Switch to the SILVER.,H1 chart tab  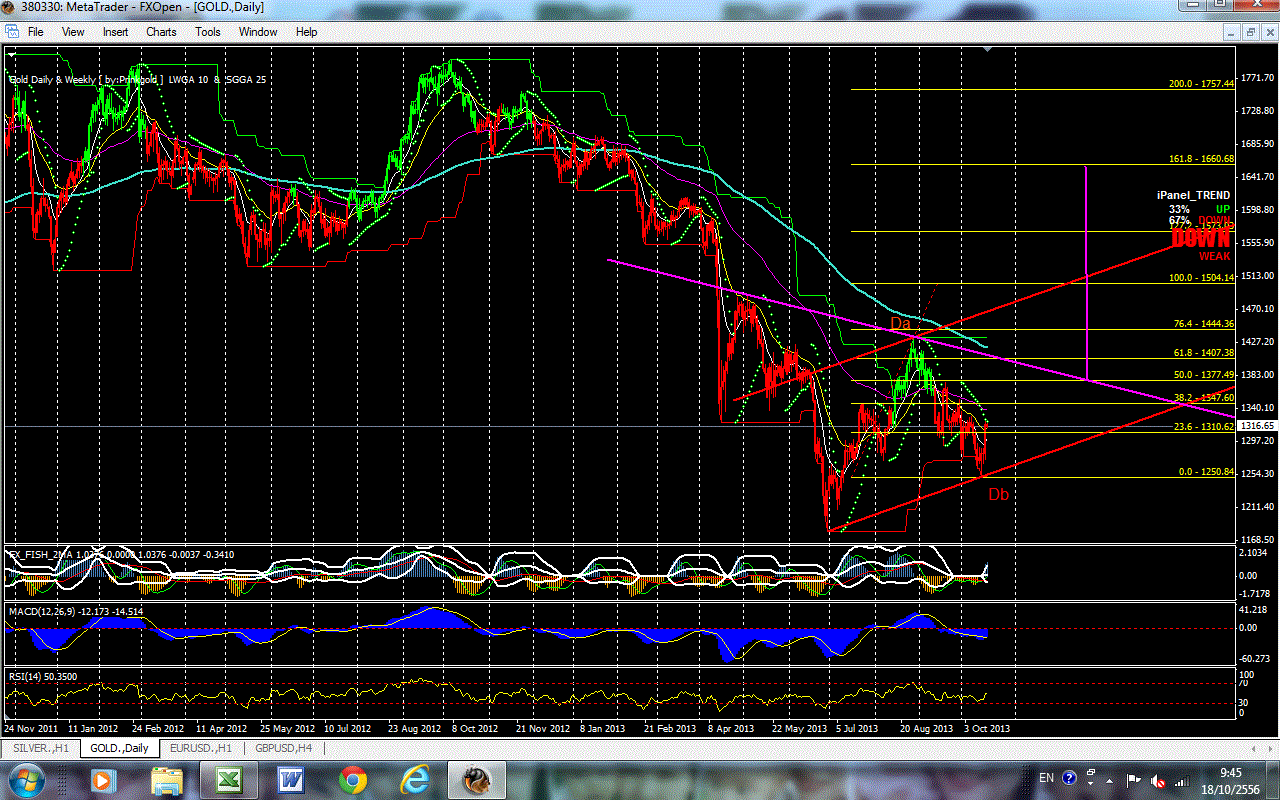click(40, 747)
